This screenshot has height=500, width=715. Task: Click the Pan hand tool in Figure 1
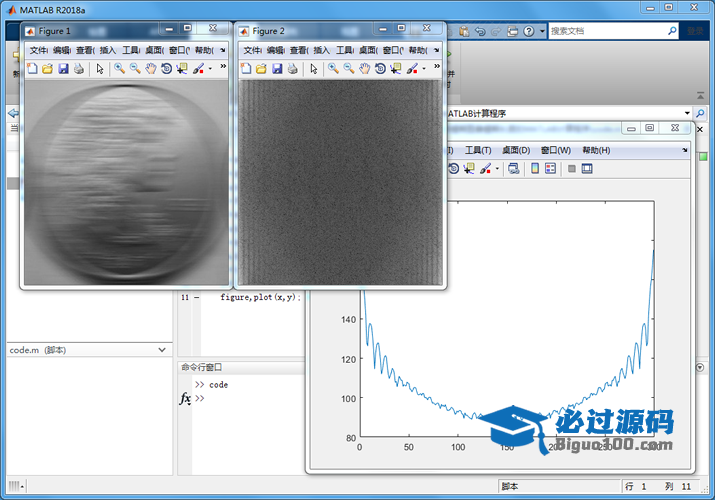(150, 69)
